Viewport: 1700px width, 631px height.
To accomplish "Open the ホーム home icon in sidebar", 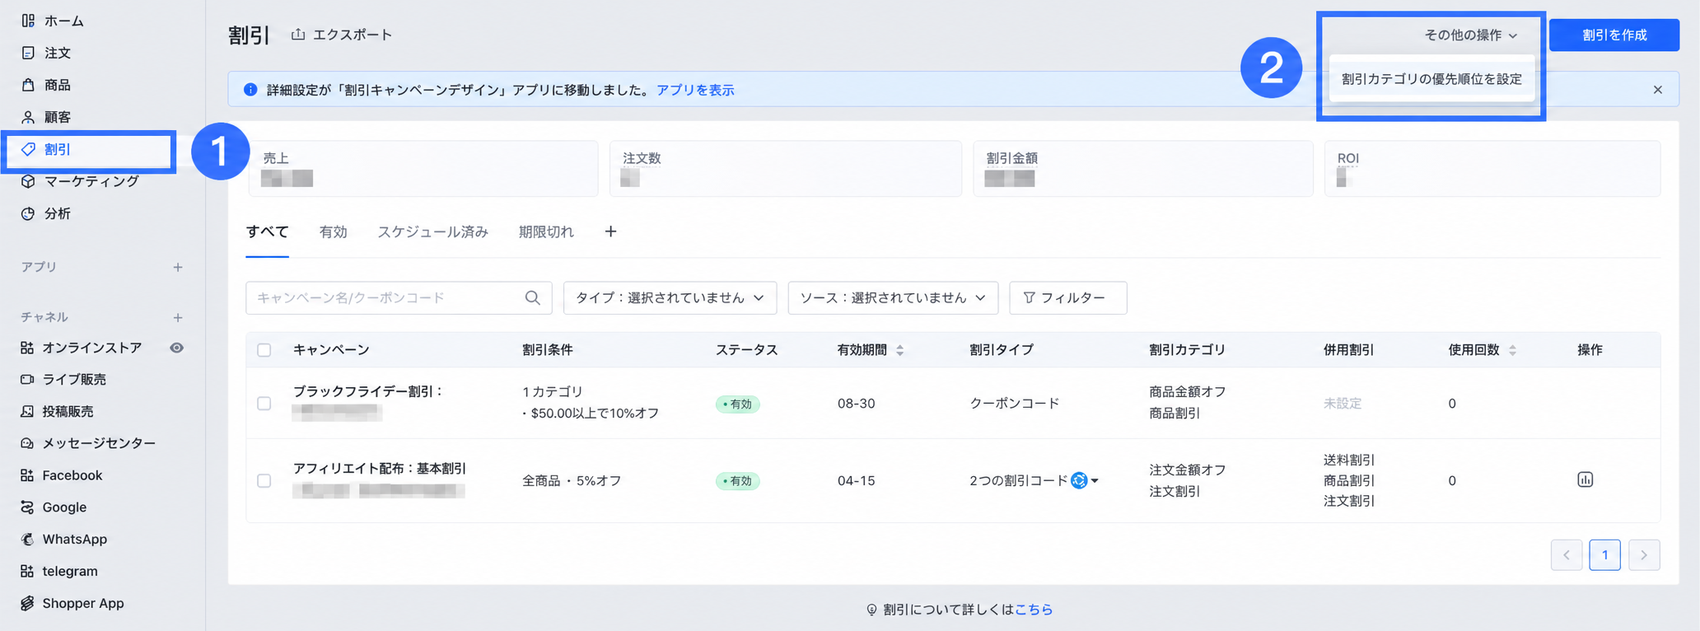I will pyautogui.click(x=28, y=20).
